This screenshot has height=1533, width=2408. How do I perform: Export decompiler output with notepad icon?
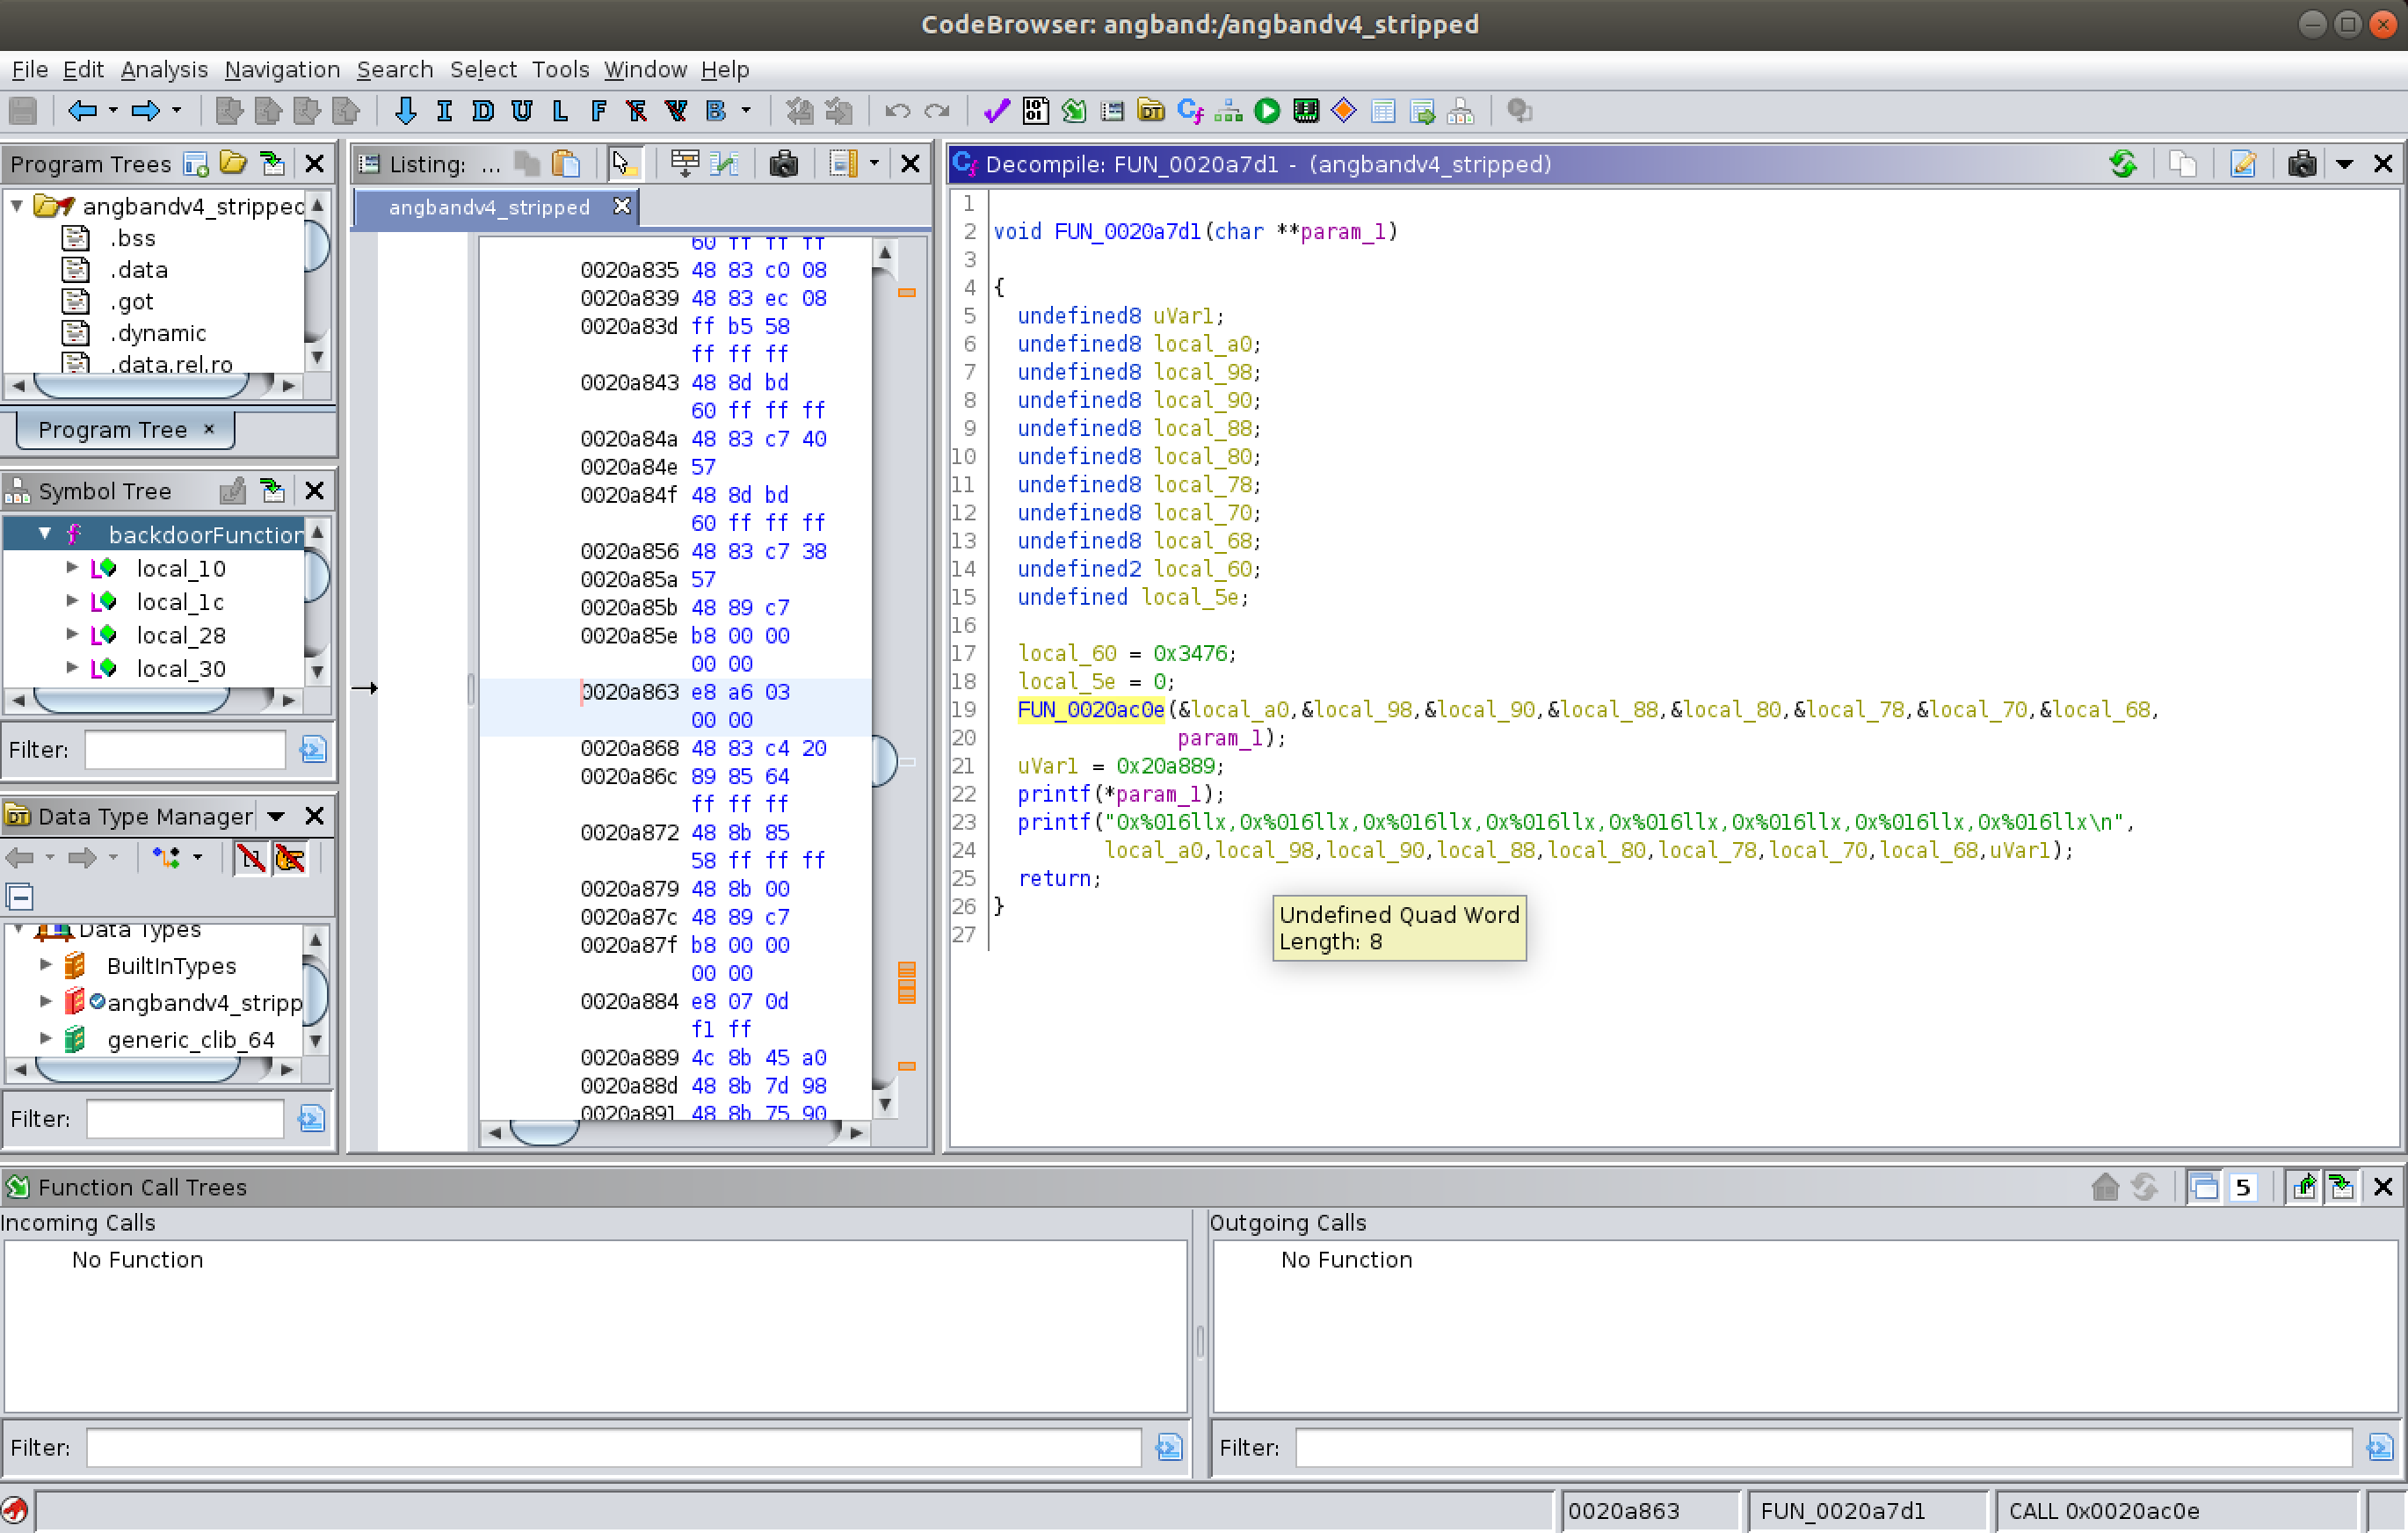(x=2243, y=164)
